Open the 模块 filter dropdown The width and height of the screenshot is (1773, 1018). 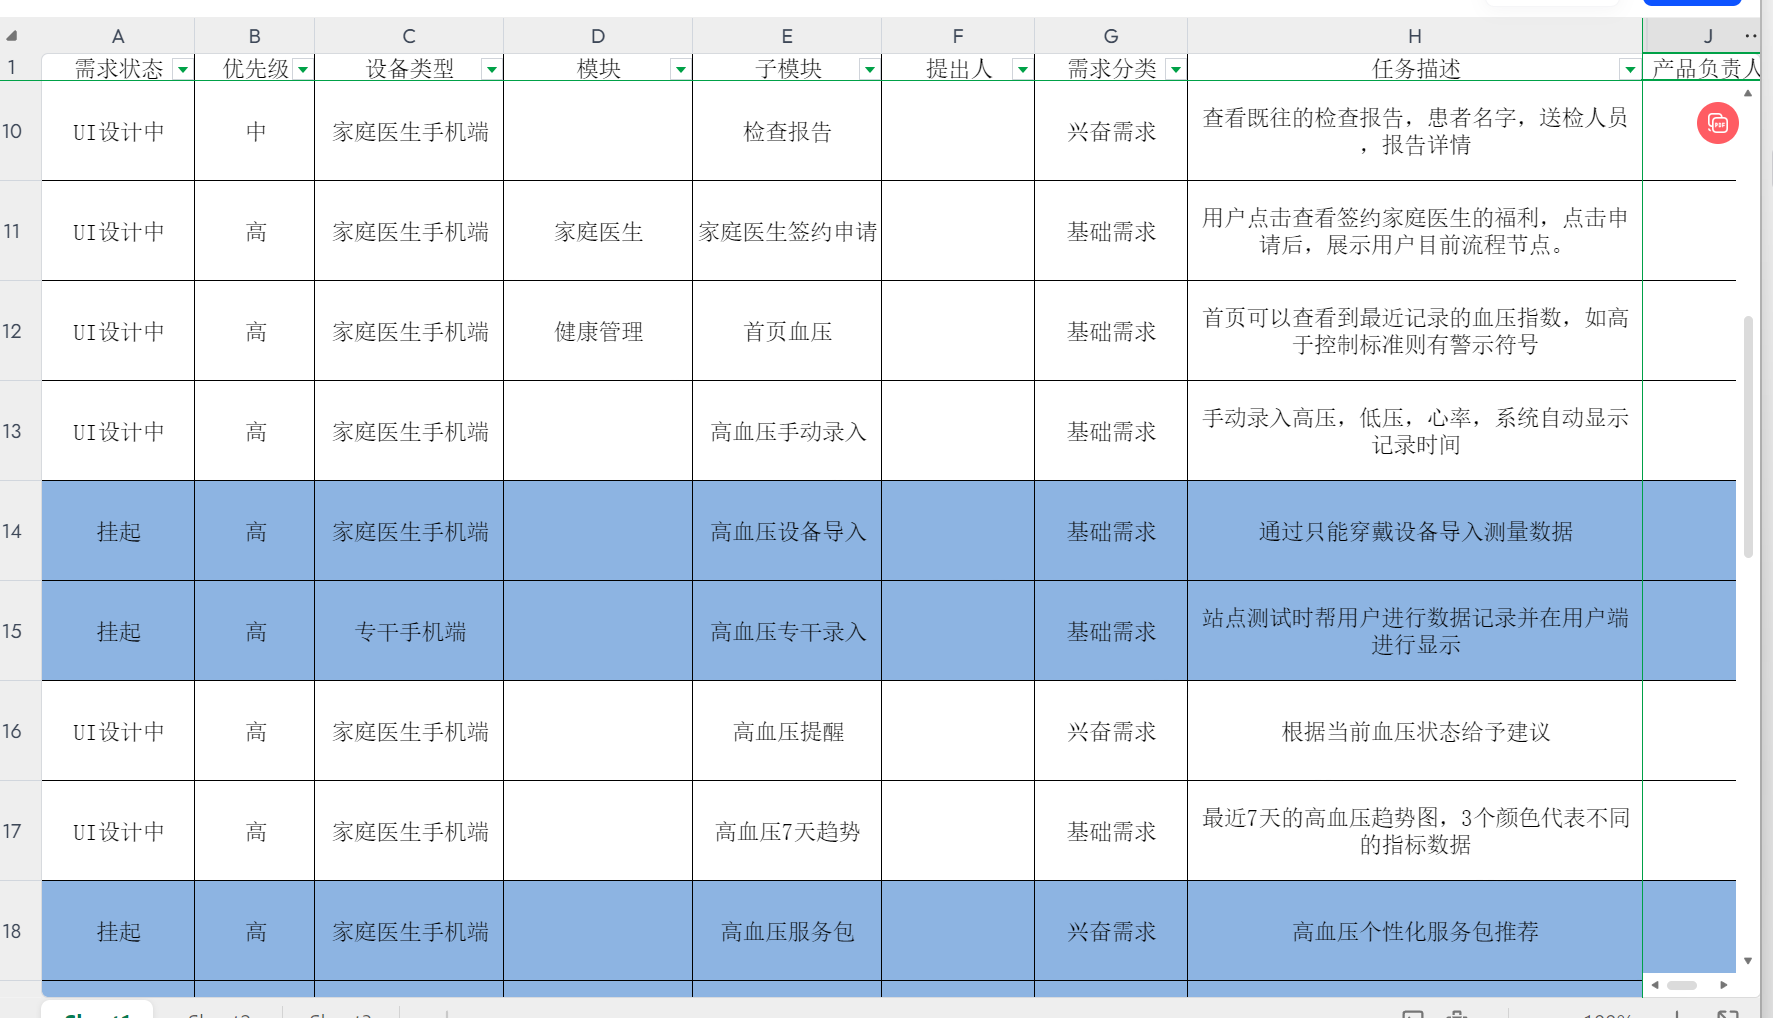click(681, 69)
